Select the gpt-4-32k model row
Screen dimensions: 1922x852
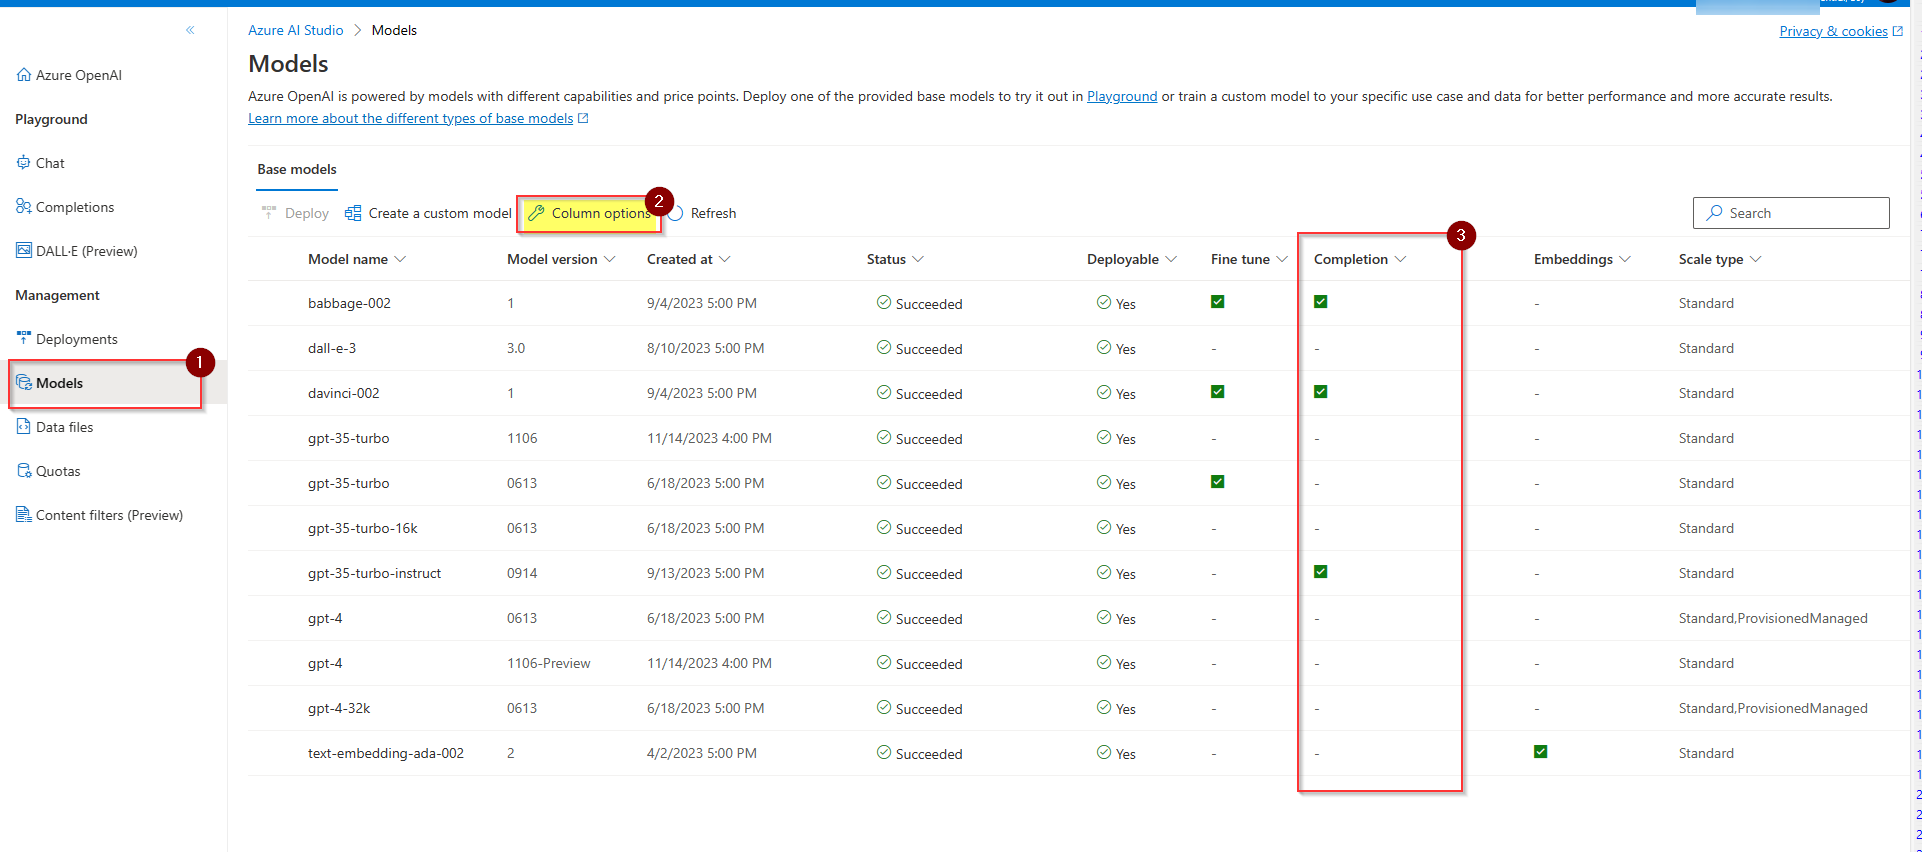(1078, 708)
